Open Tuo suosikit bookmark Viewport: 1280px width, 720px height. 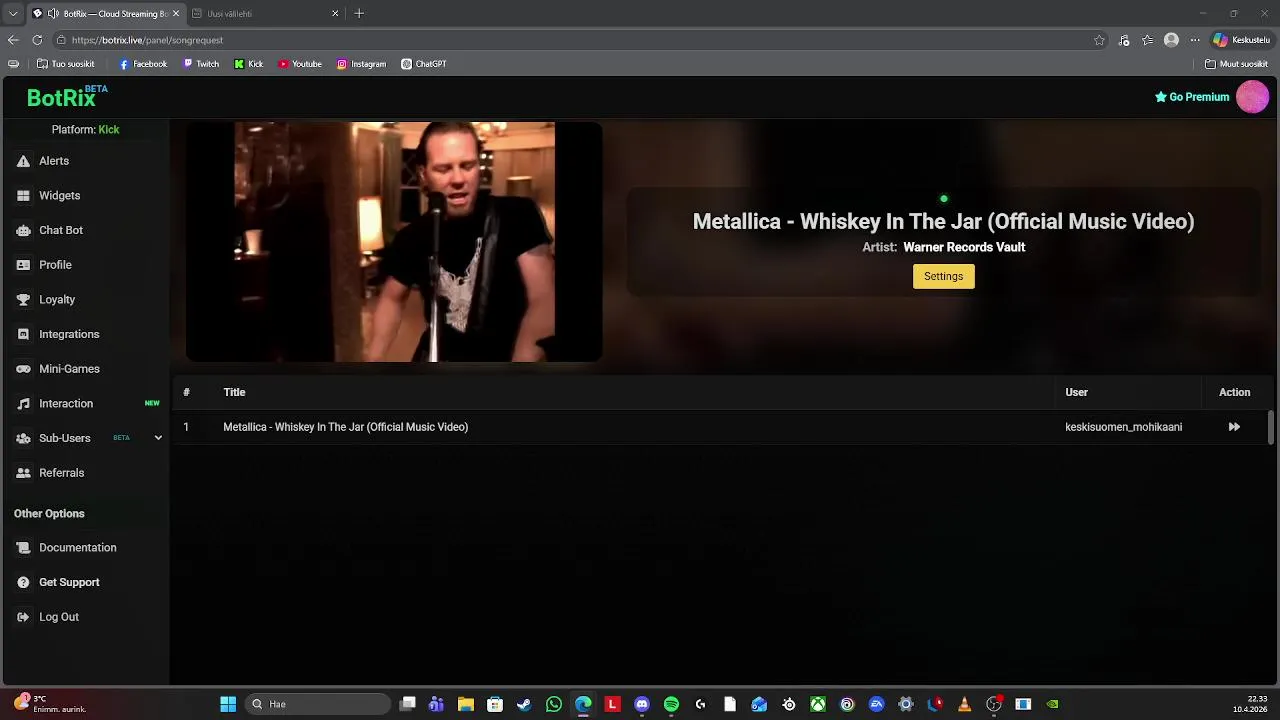point(65,64)
